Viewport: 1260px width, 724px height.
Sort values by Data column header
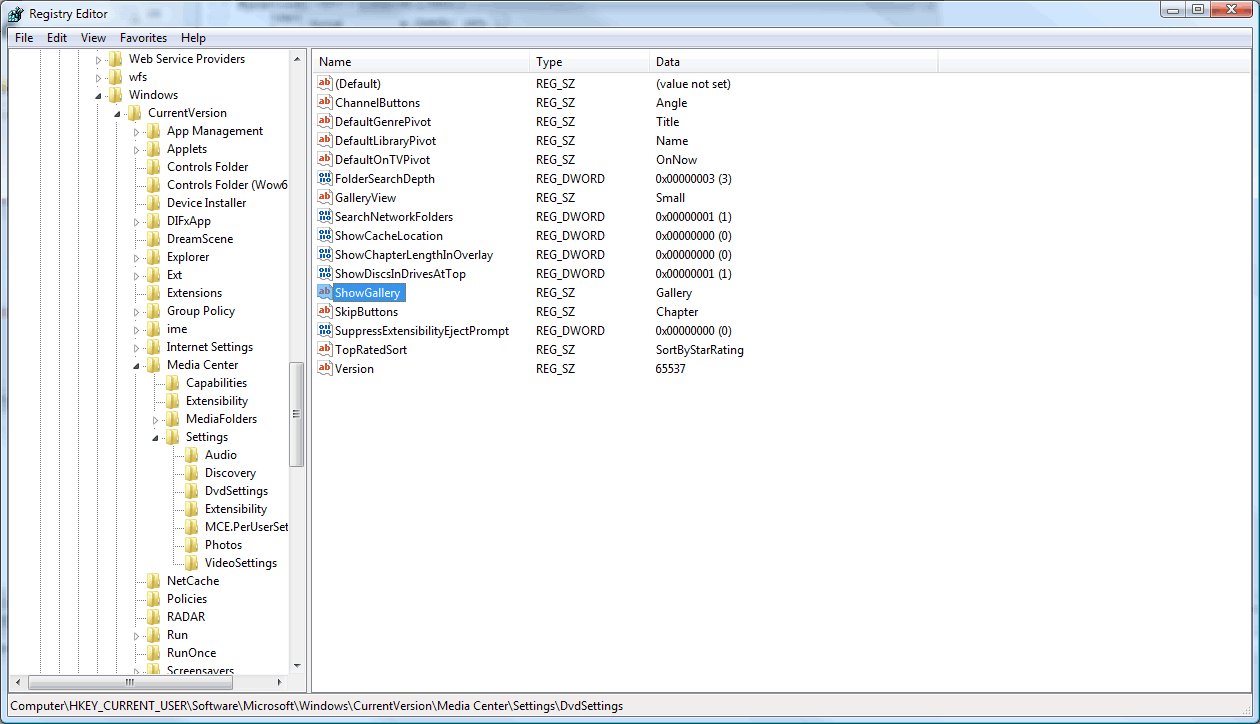click(794, 62)
